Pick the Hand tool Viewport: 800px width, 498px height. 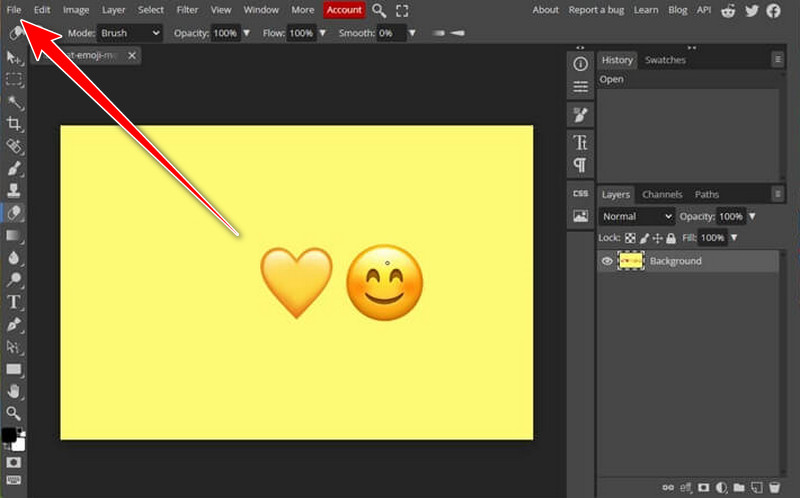pos(14,391)
